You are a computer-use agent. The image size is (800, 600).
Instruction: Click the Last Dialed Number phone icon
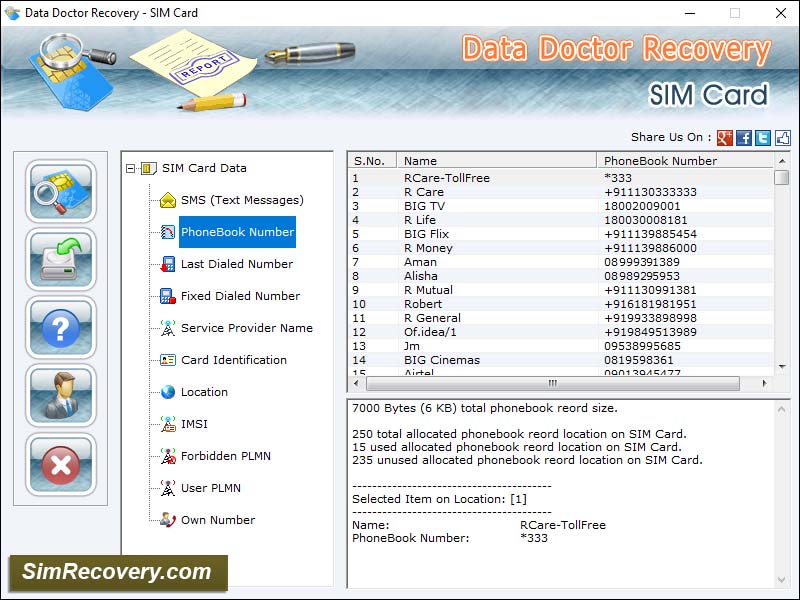pos(168,264)
